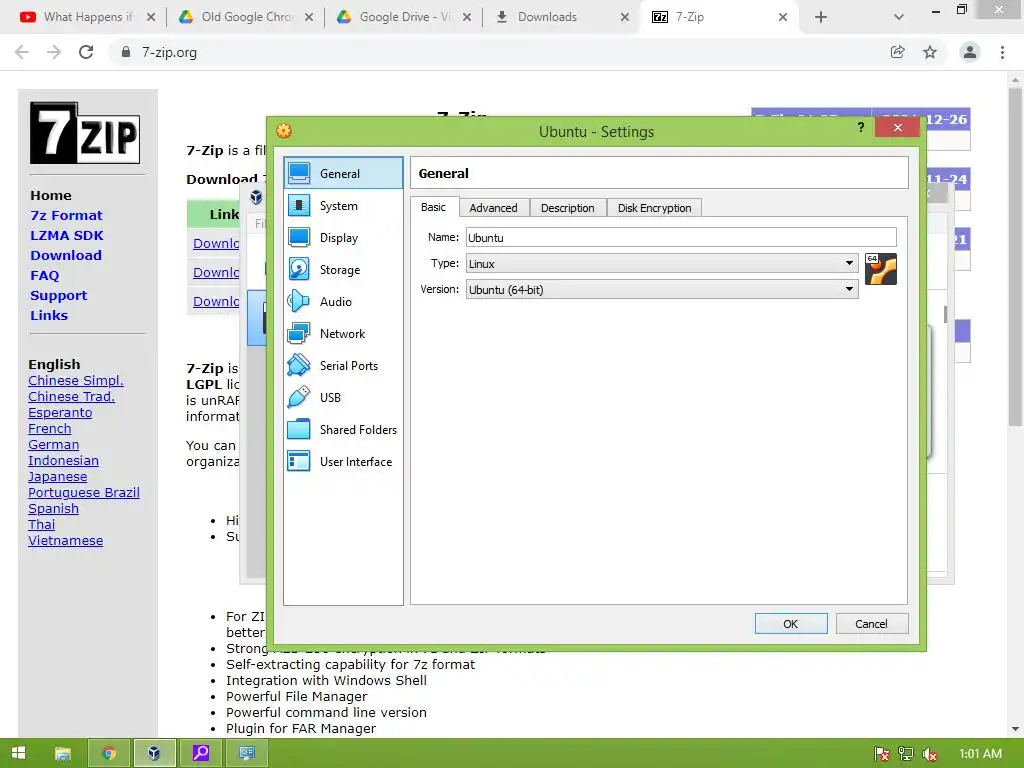Switch to the Disk Encryption tab
Screen dimensions: 1024x768
654,208
